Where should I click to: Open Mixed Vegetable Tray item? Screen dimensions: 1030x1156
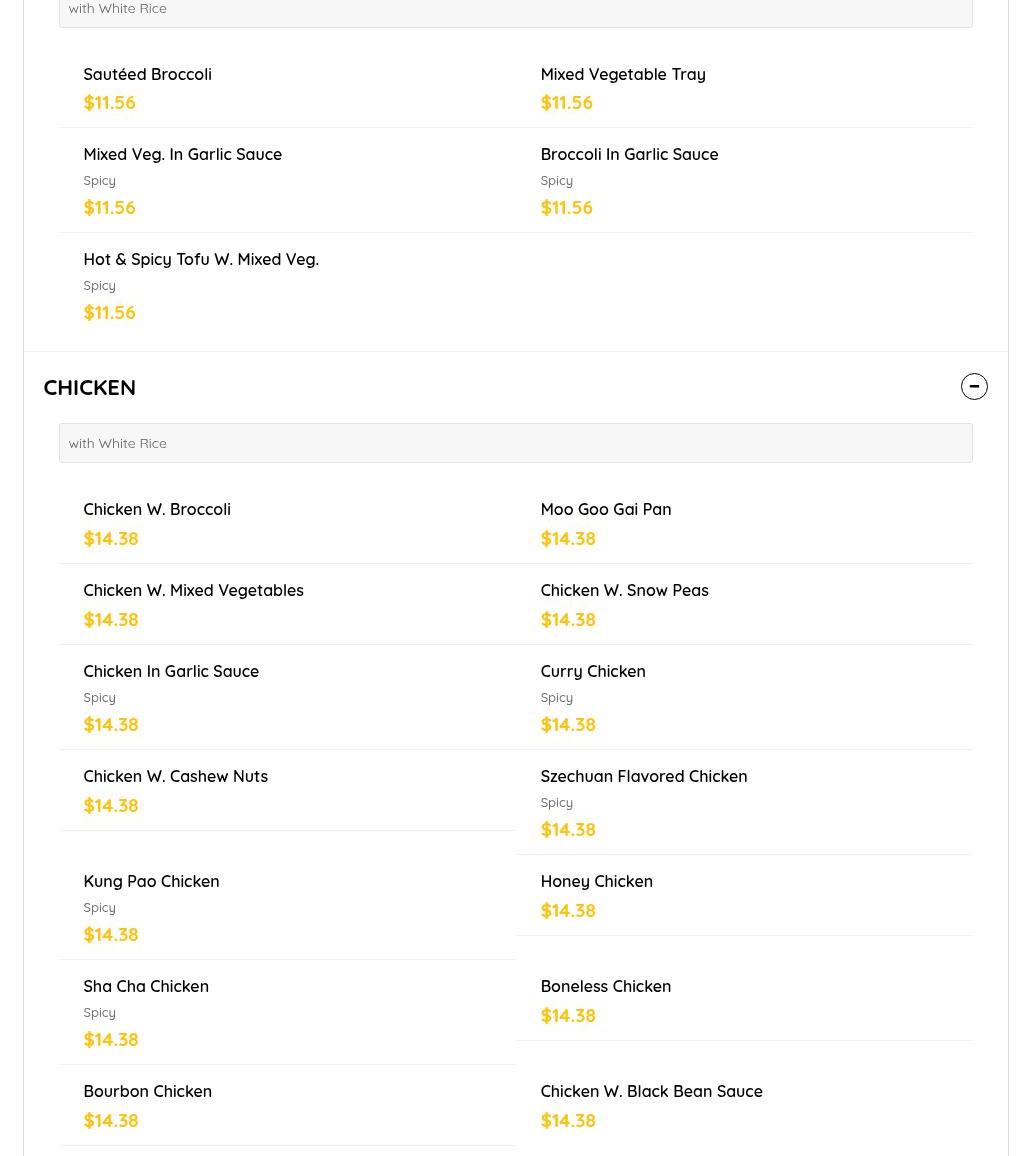[623, 75]
